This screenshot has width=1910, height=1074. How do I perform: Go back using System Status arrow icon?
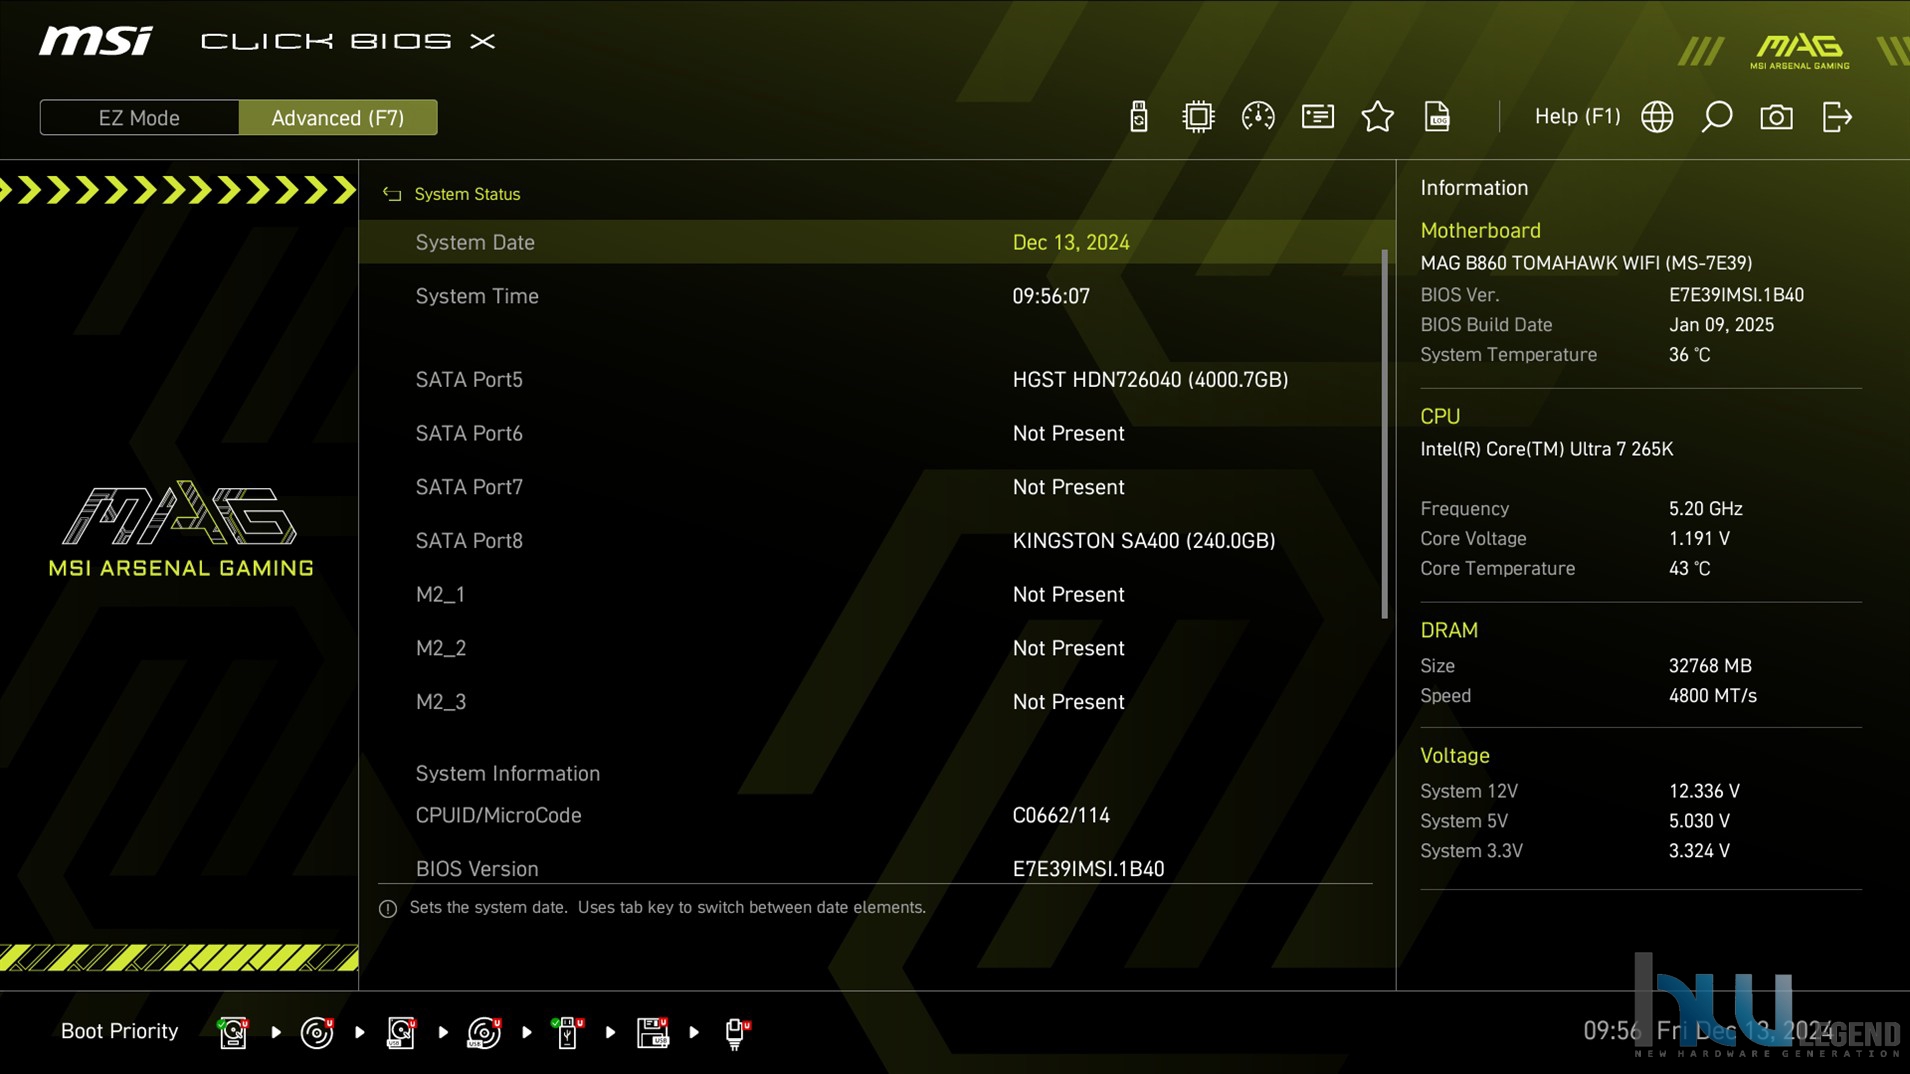point(391,194)
